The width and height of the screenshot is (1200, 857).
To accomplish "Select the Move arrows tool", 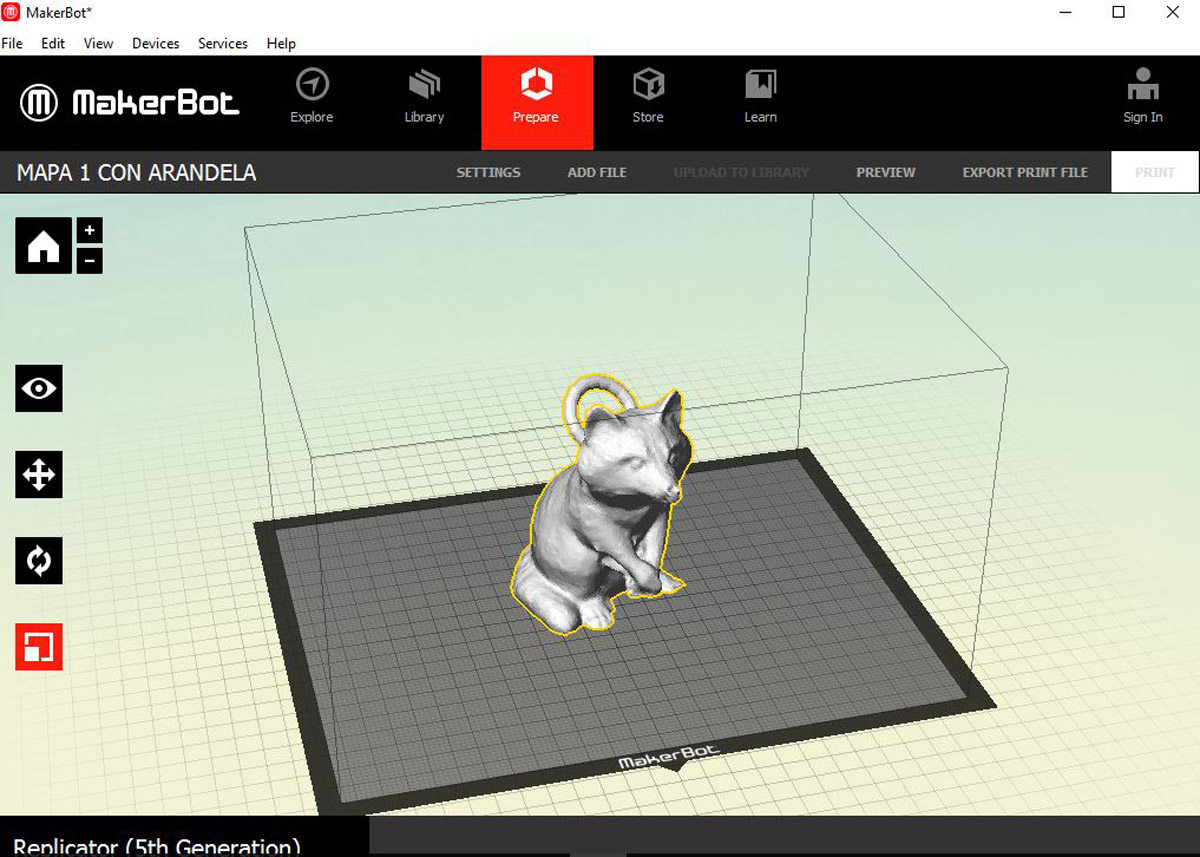I will (39, 474).
